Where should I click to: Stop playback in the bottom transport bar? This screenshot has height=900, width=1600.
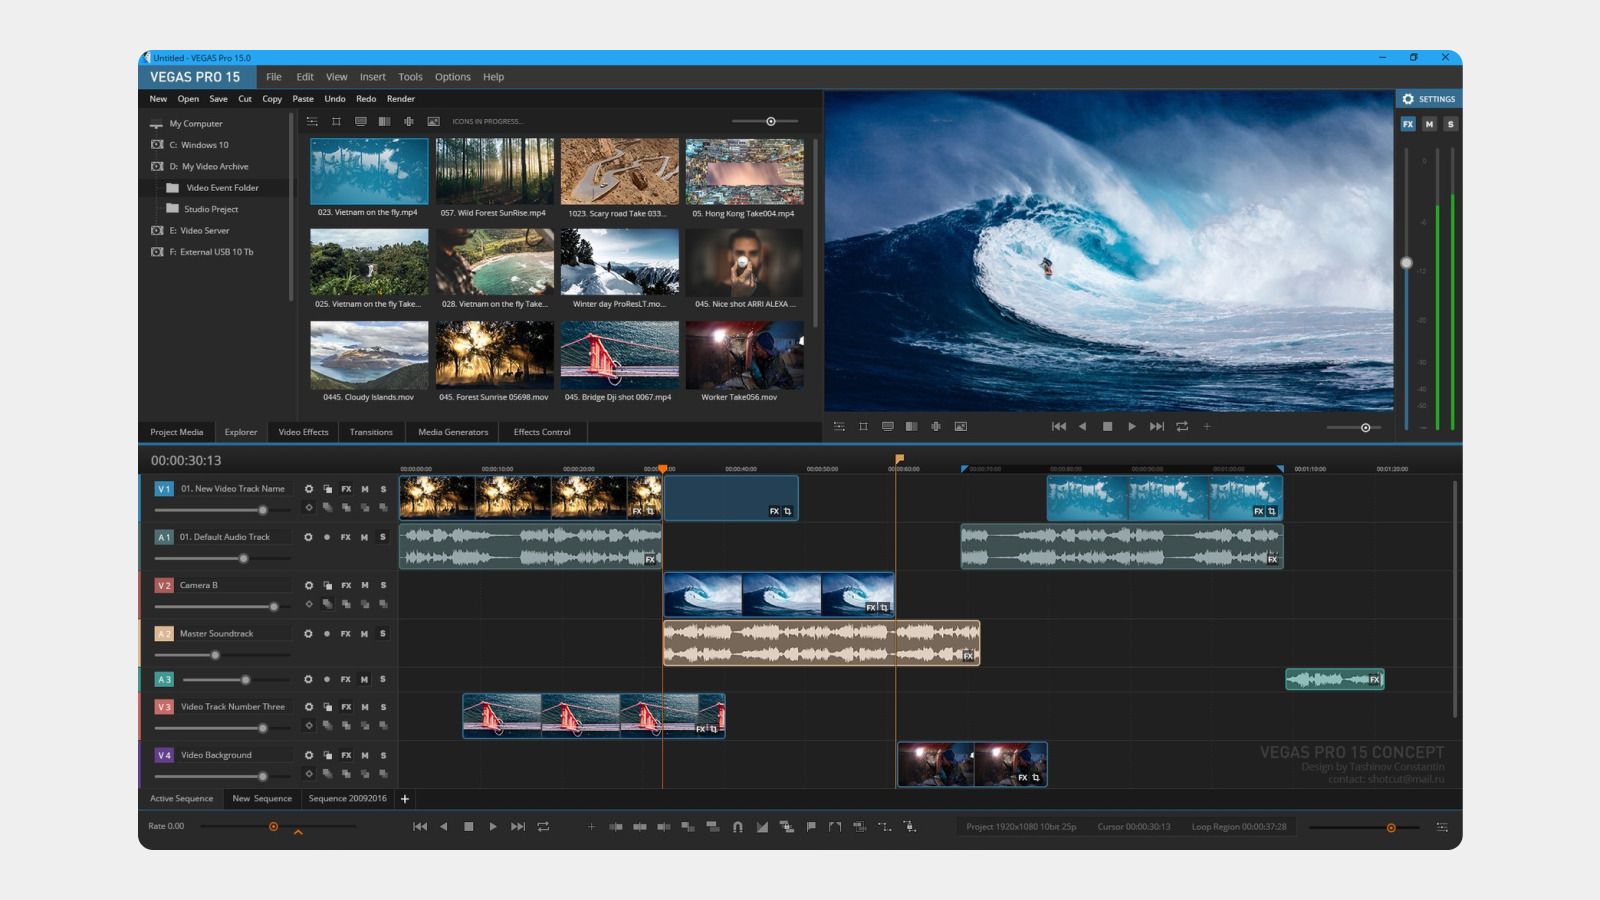point(468,827)
